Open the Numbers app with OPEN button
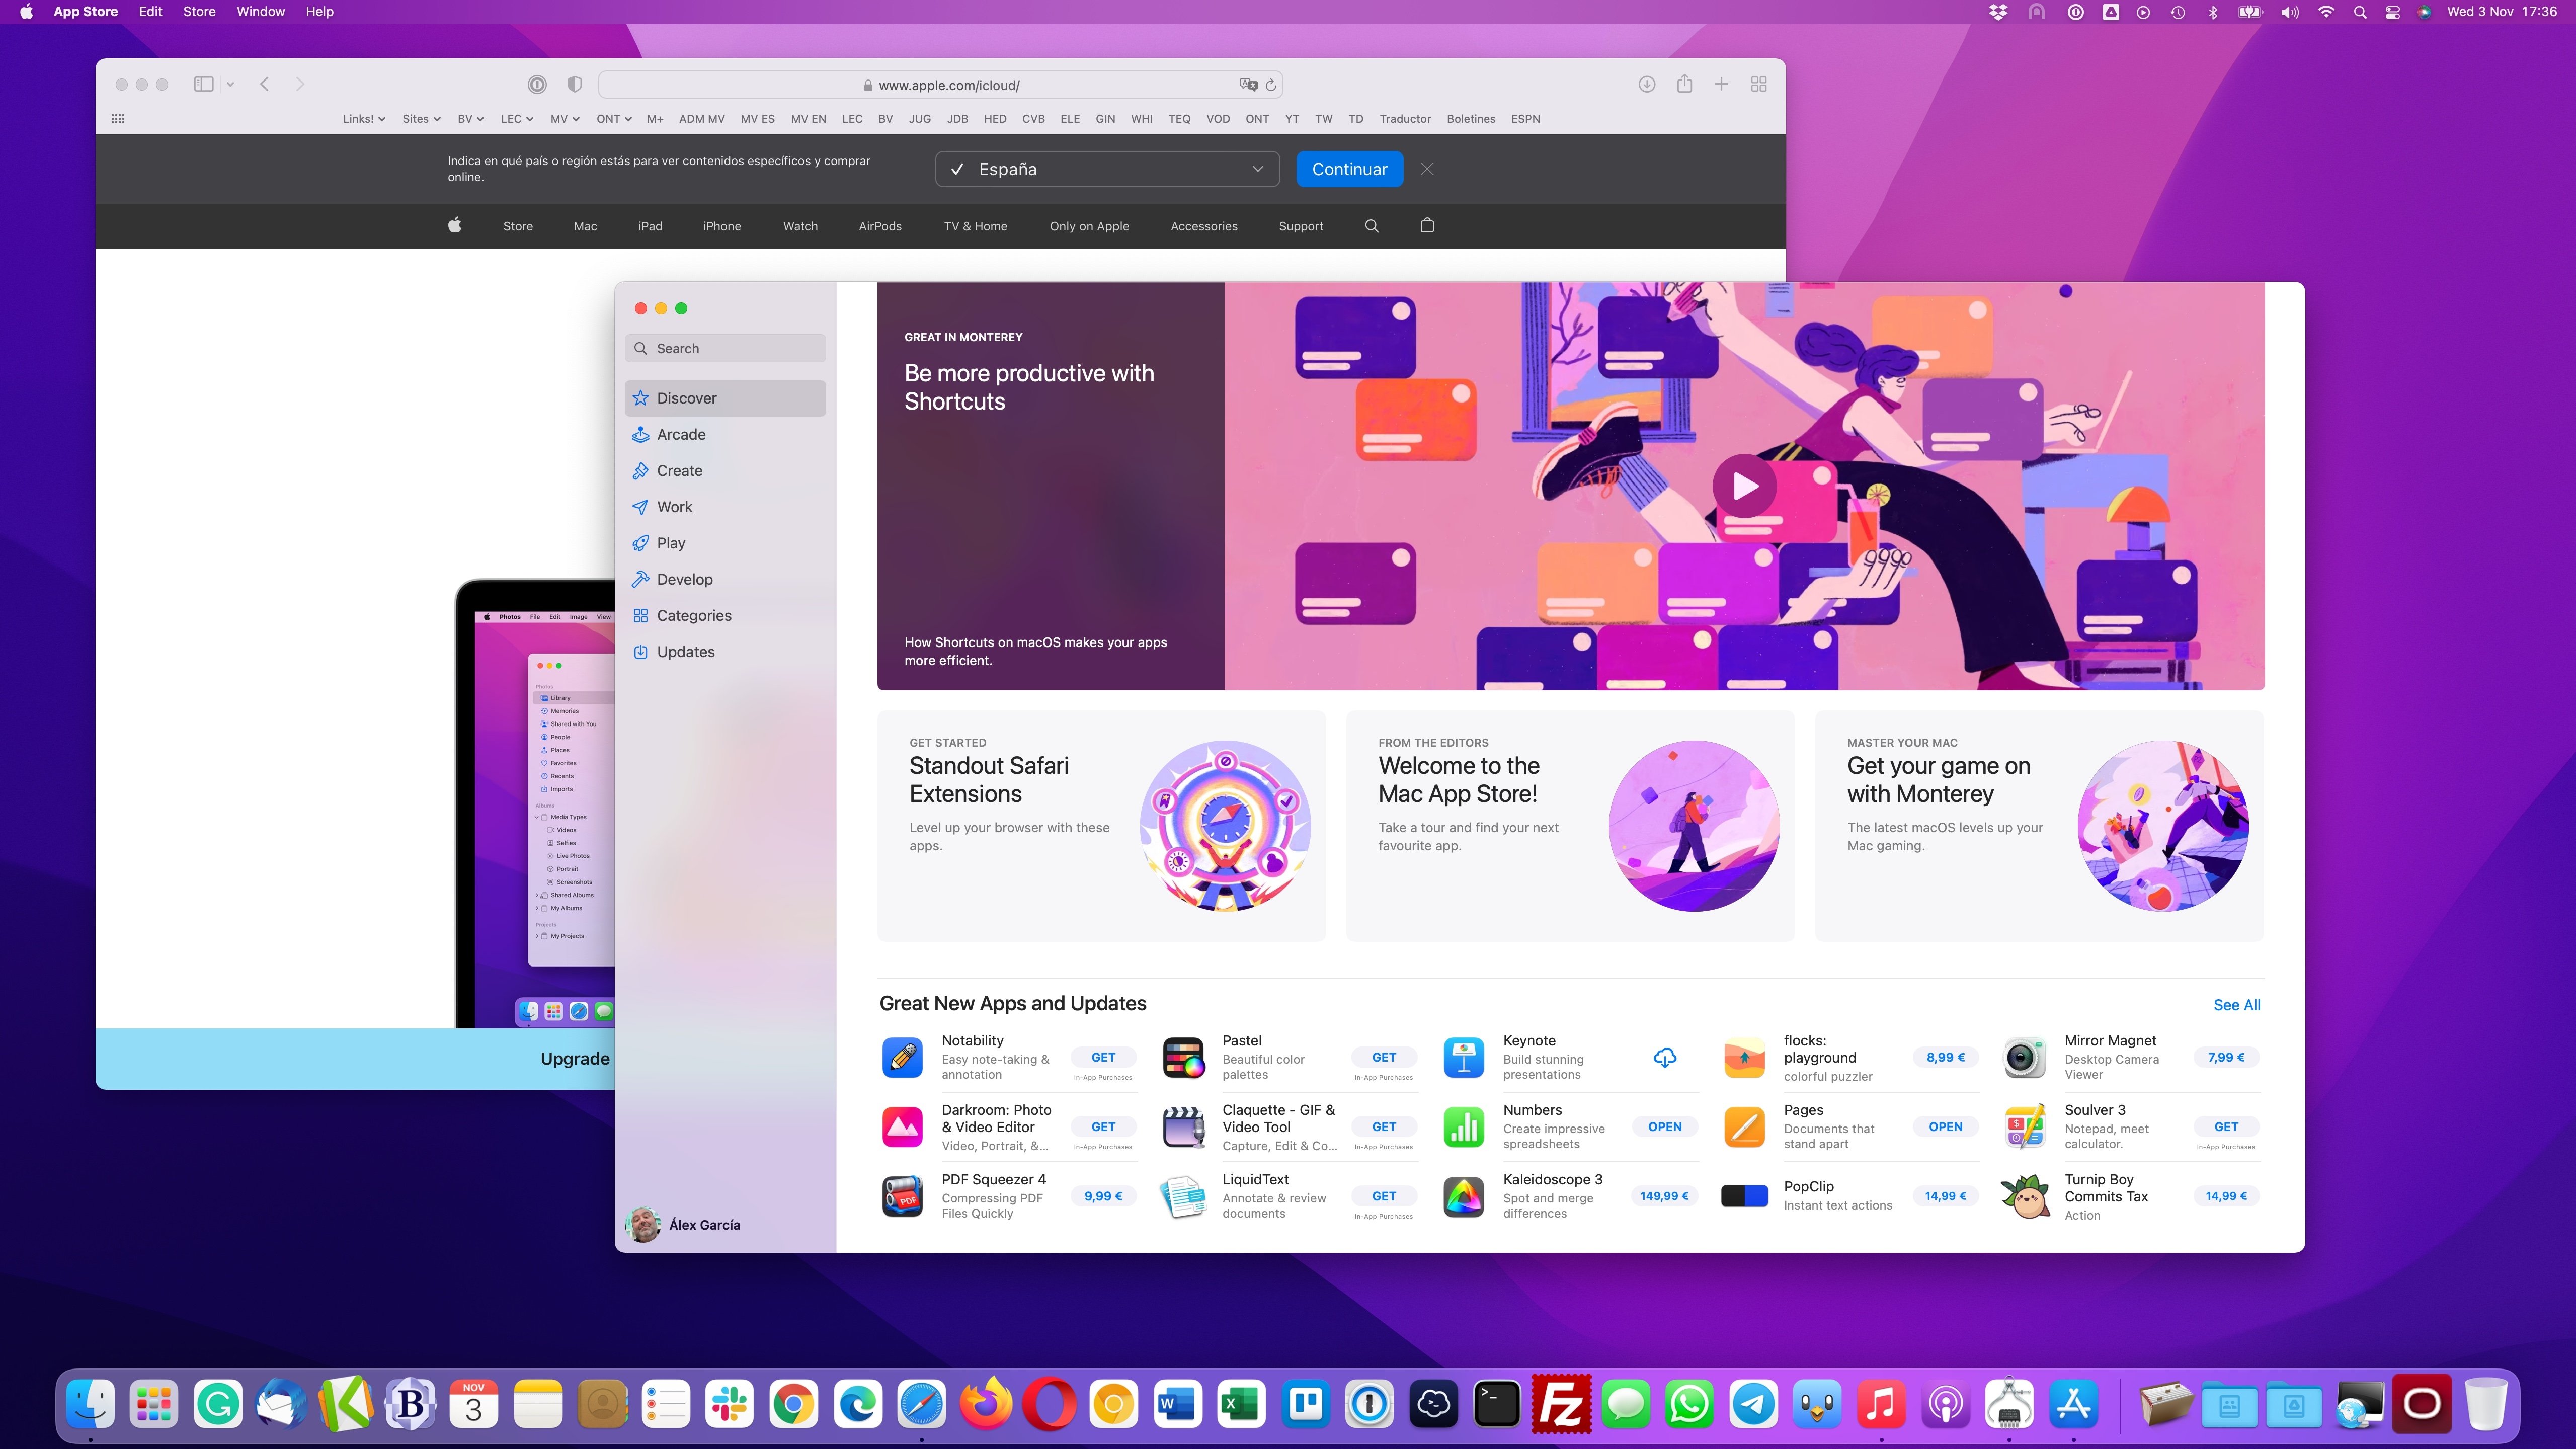Viewport: 2576px width, 1449px height. [1665, 1127]
